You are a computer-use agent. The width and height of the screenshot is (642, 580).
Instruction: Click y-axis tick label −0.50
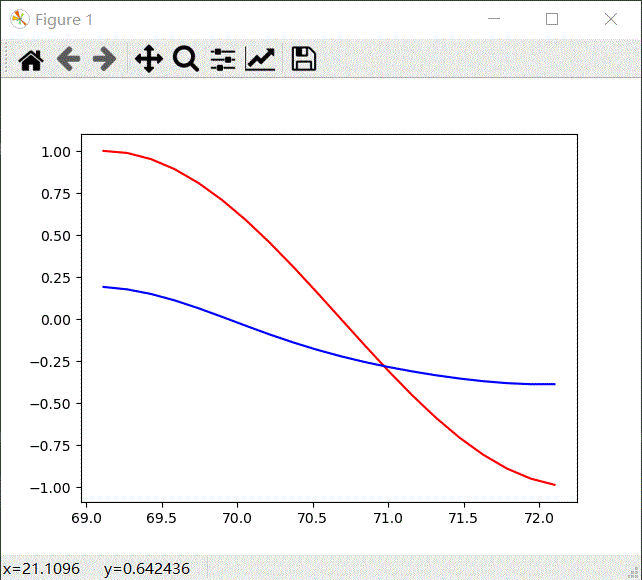50,404
